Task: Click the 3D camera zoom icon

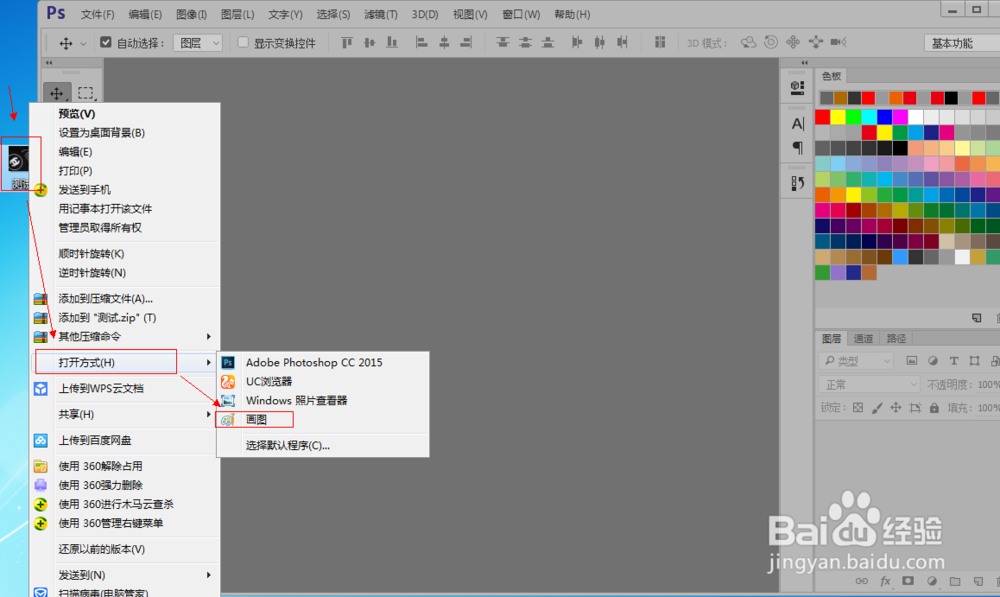Action: tap(838, 43)
